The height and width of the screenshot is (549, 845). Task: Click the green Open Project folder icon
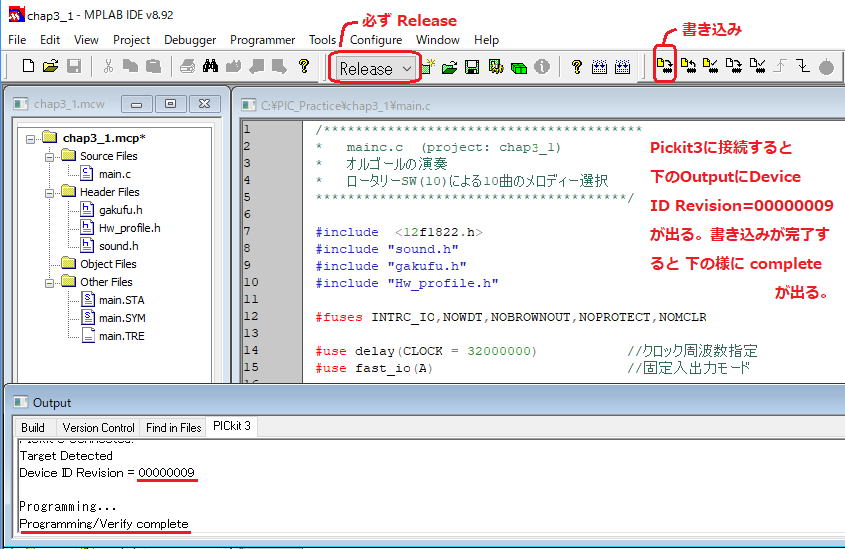click(x=450, y=68)
